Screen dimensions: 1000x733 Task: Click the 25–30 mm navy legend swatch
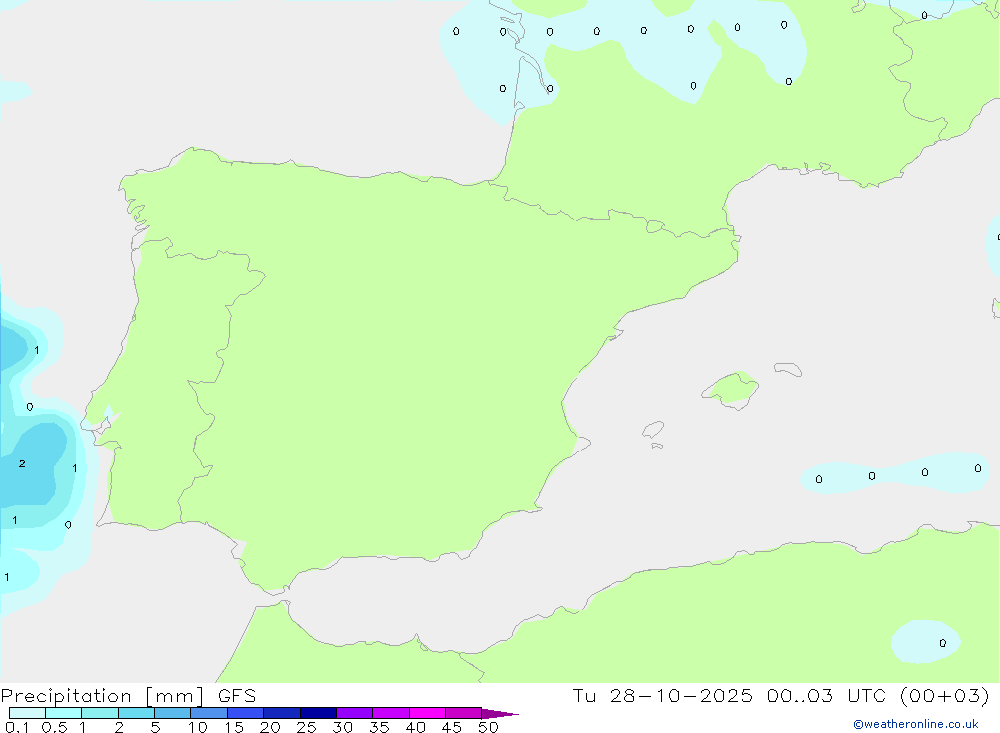pos(318,713)
